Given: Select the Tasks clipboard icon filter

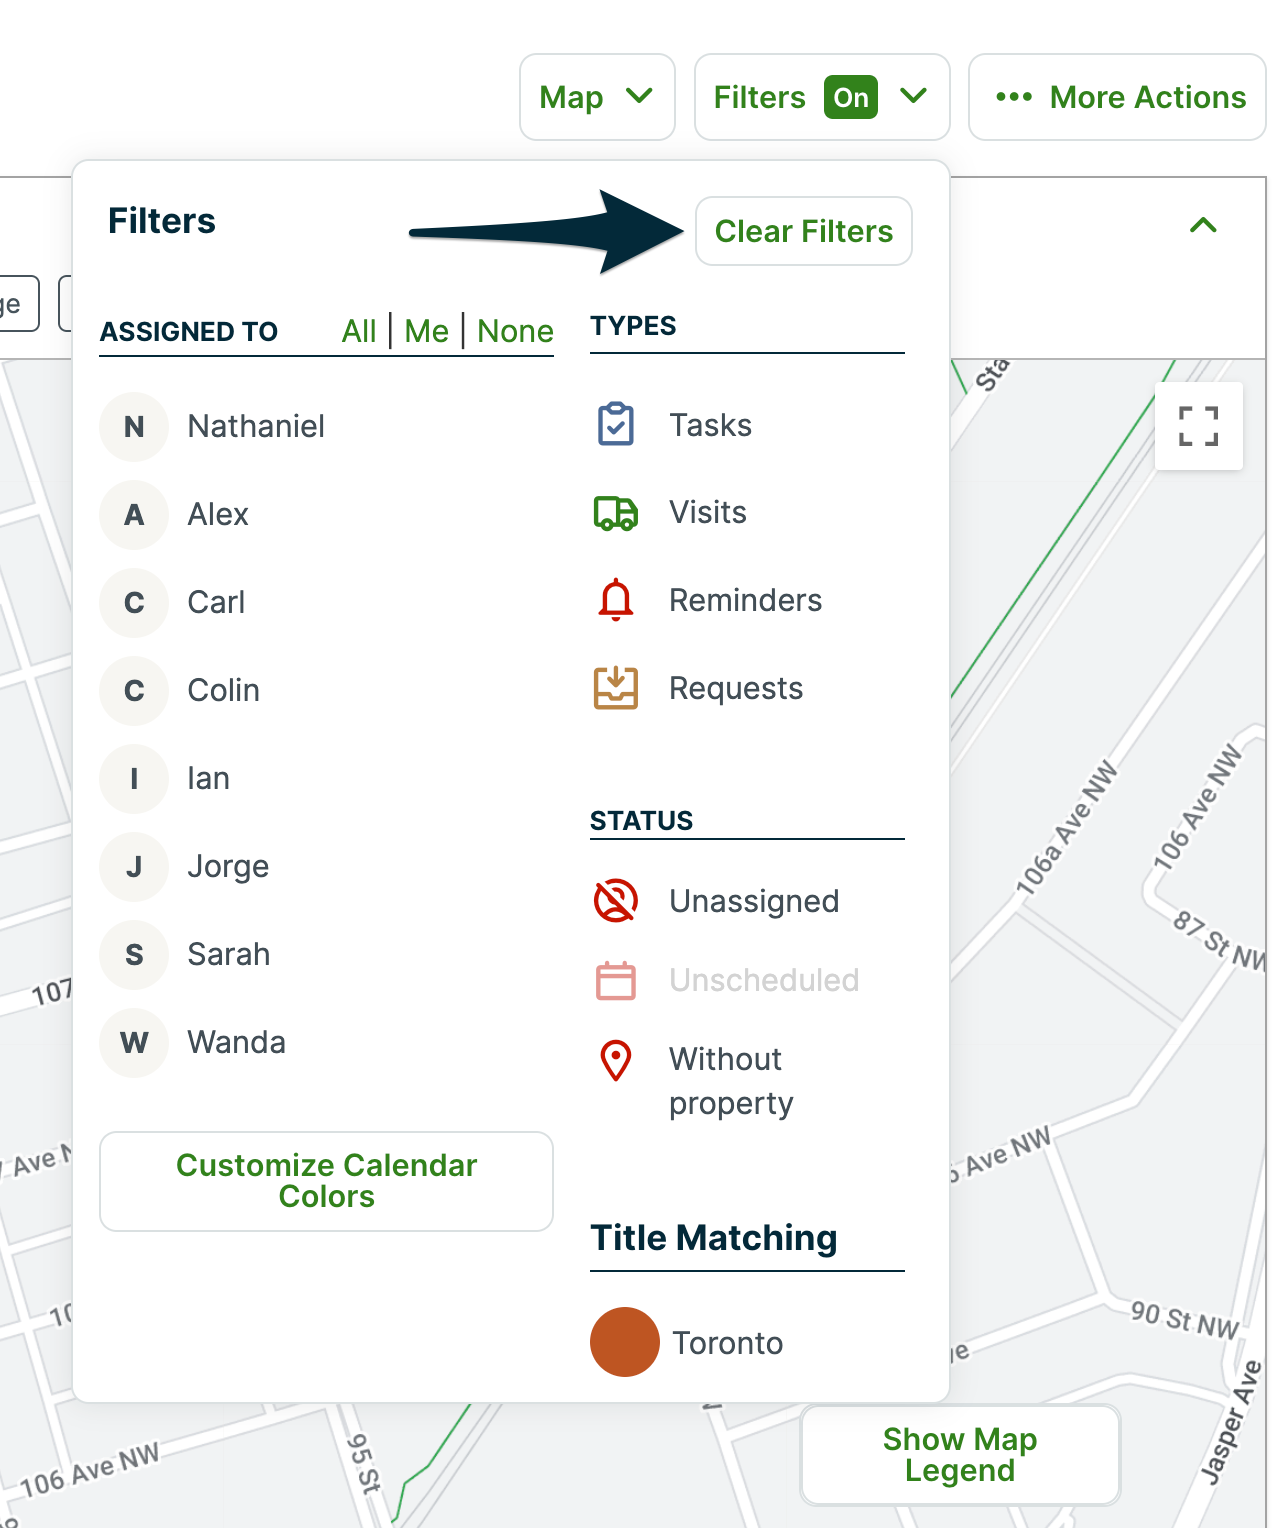Looking at the screenshot, I should point(615,424).
